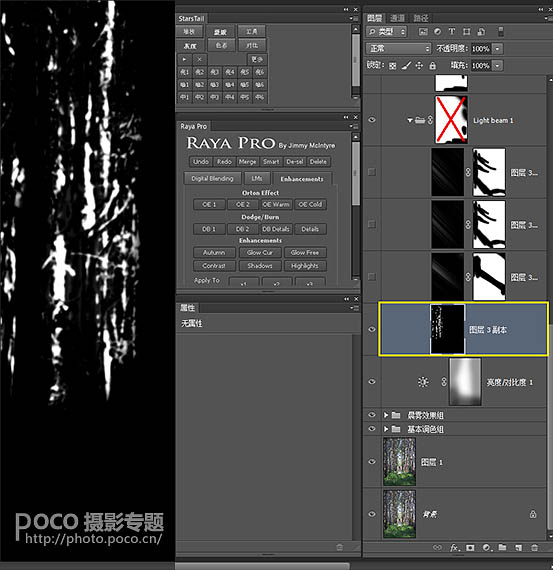Screen dimensions: 553x570
Task: Click the adjustment layer filter icon
Action: coord(437,32)
